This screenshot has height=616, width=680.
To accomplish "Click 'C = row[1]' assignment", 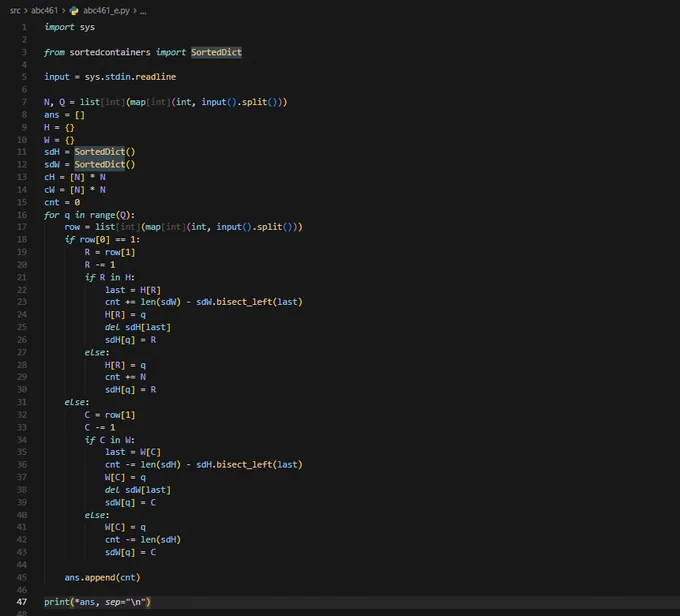I will (x=110, y=415).
